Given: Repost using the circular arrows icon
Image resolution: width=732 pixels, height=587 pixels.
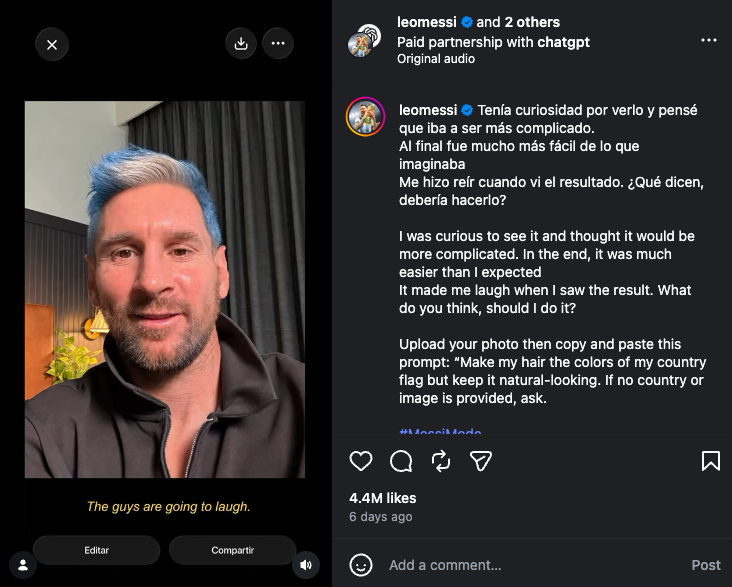Looking at the screenshot, I should pos(441,461).
